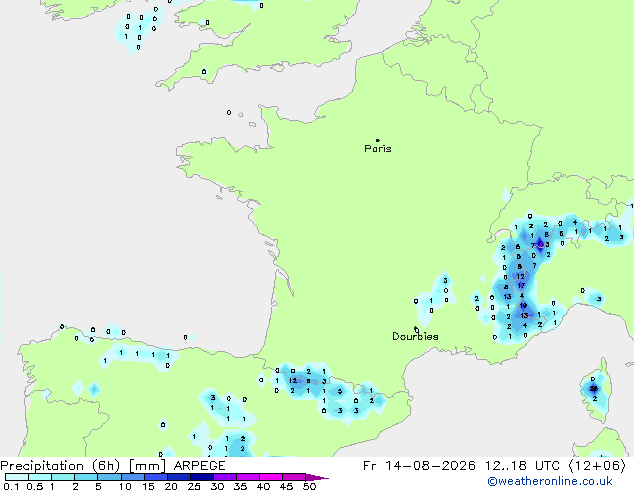The width and height of the screenshot is (634, 490).
Task: Click the '(12+06)' forecast offset text
Action: 597,466
